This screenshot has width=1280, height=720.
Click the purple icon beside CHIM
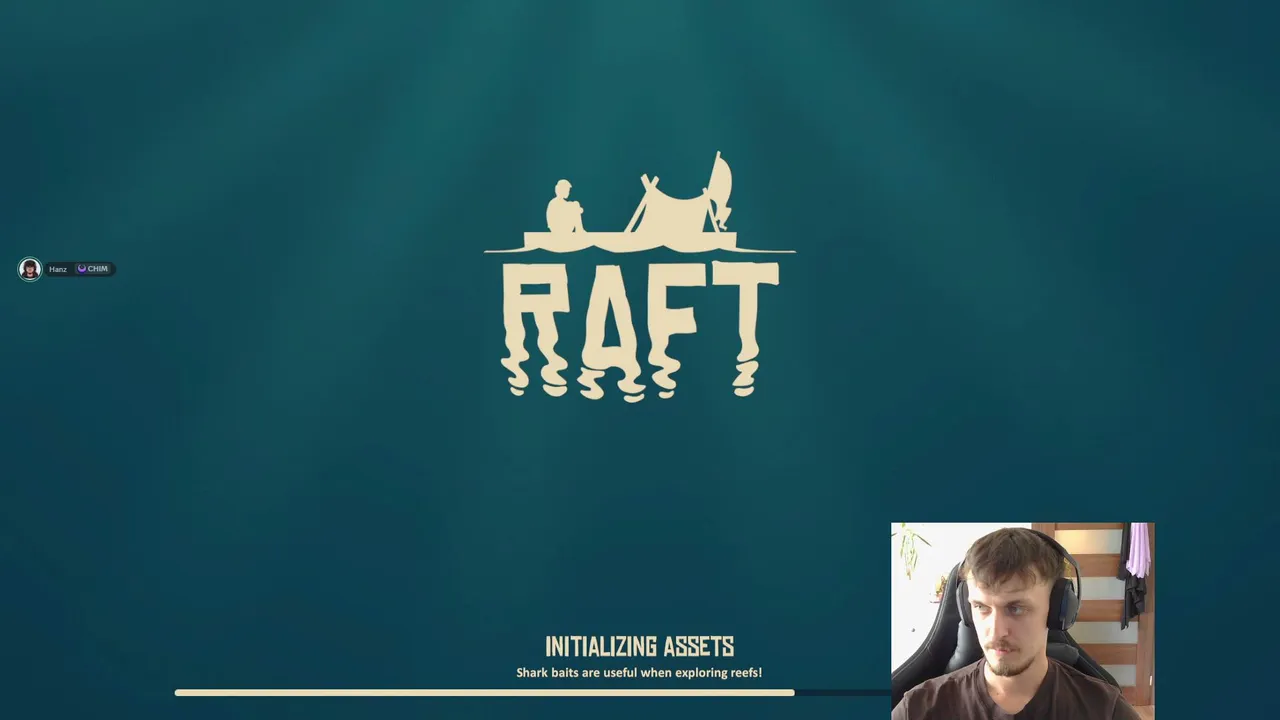(x=82, y=269)
